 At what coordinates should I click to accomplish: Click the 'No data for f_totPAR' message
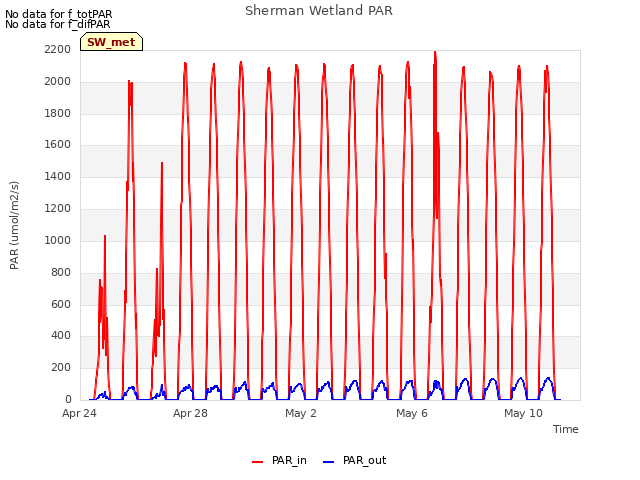coord(58,14)
